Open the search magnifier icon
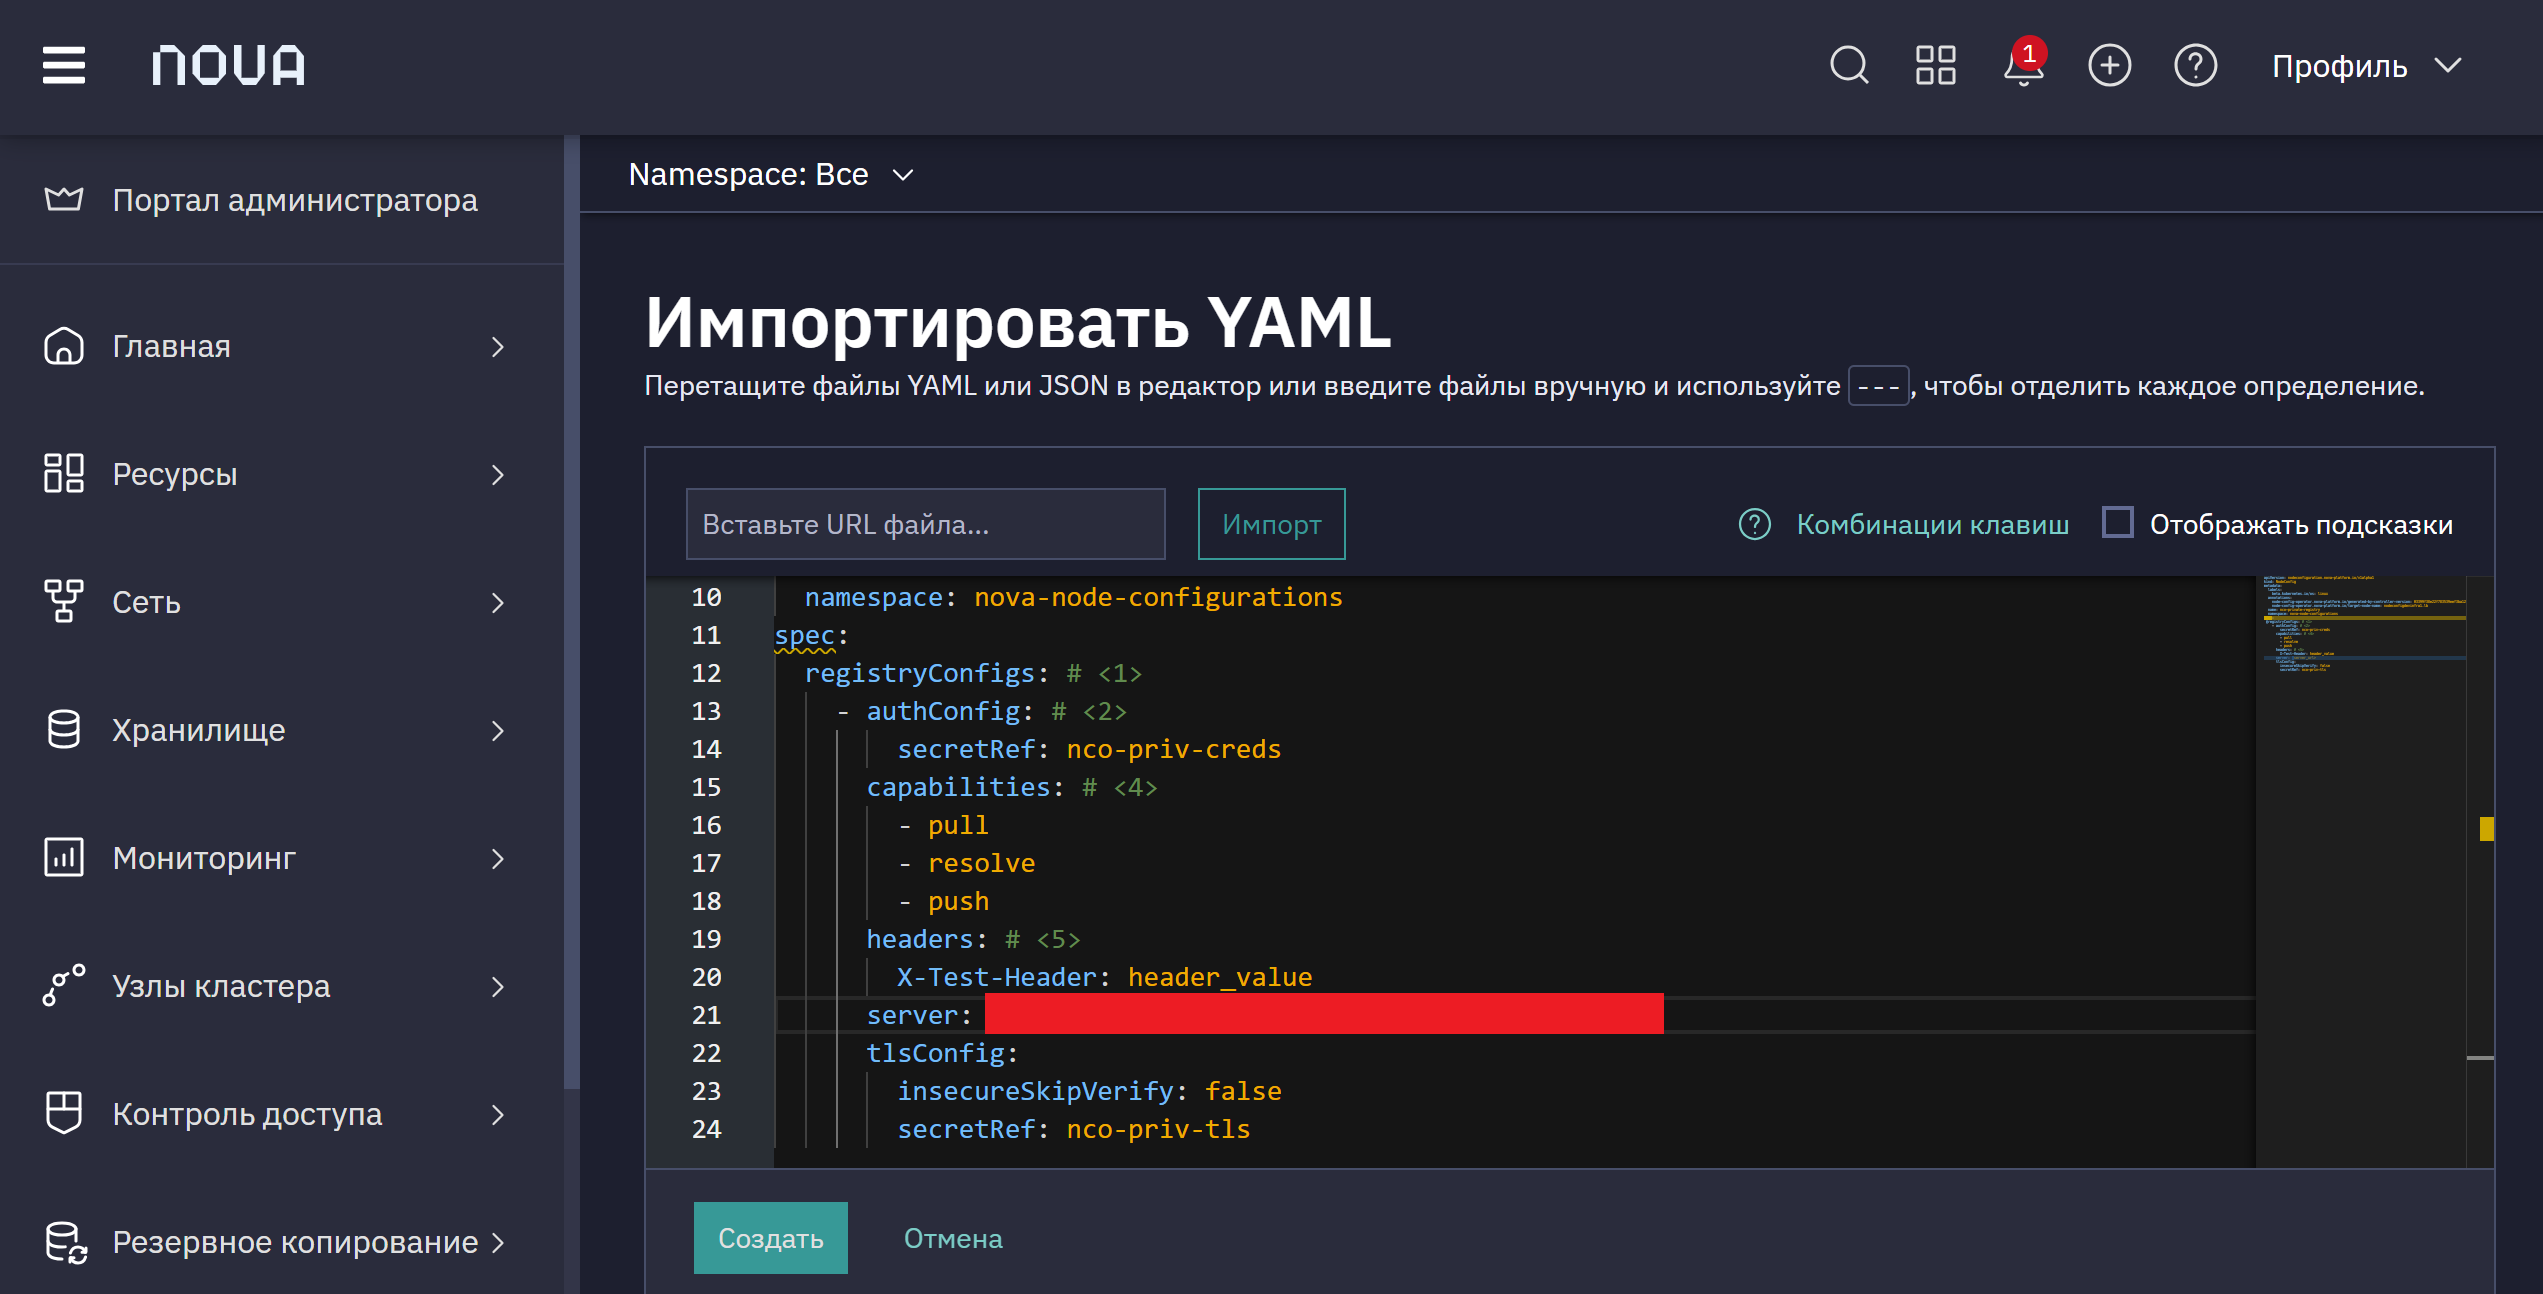Screen dimensions: 2543x1294 pos(1849,66)
